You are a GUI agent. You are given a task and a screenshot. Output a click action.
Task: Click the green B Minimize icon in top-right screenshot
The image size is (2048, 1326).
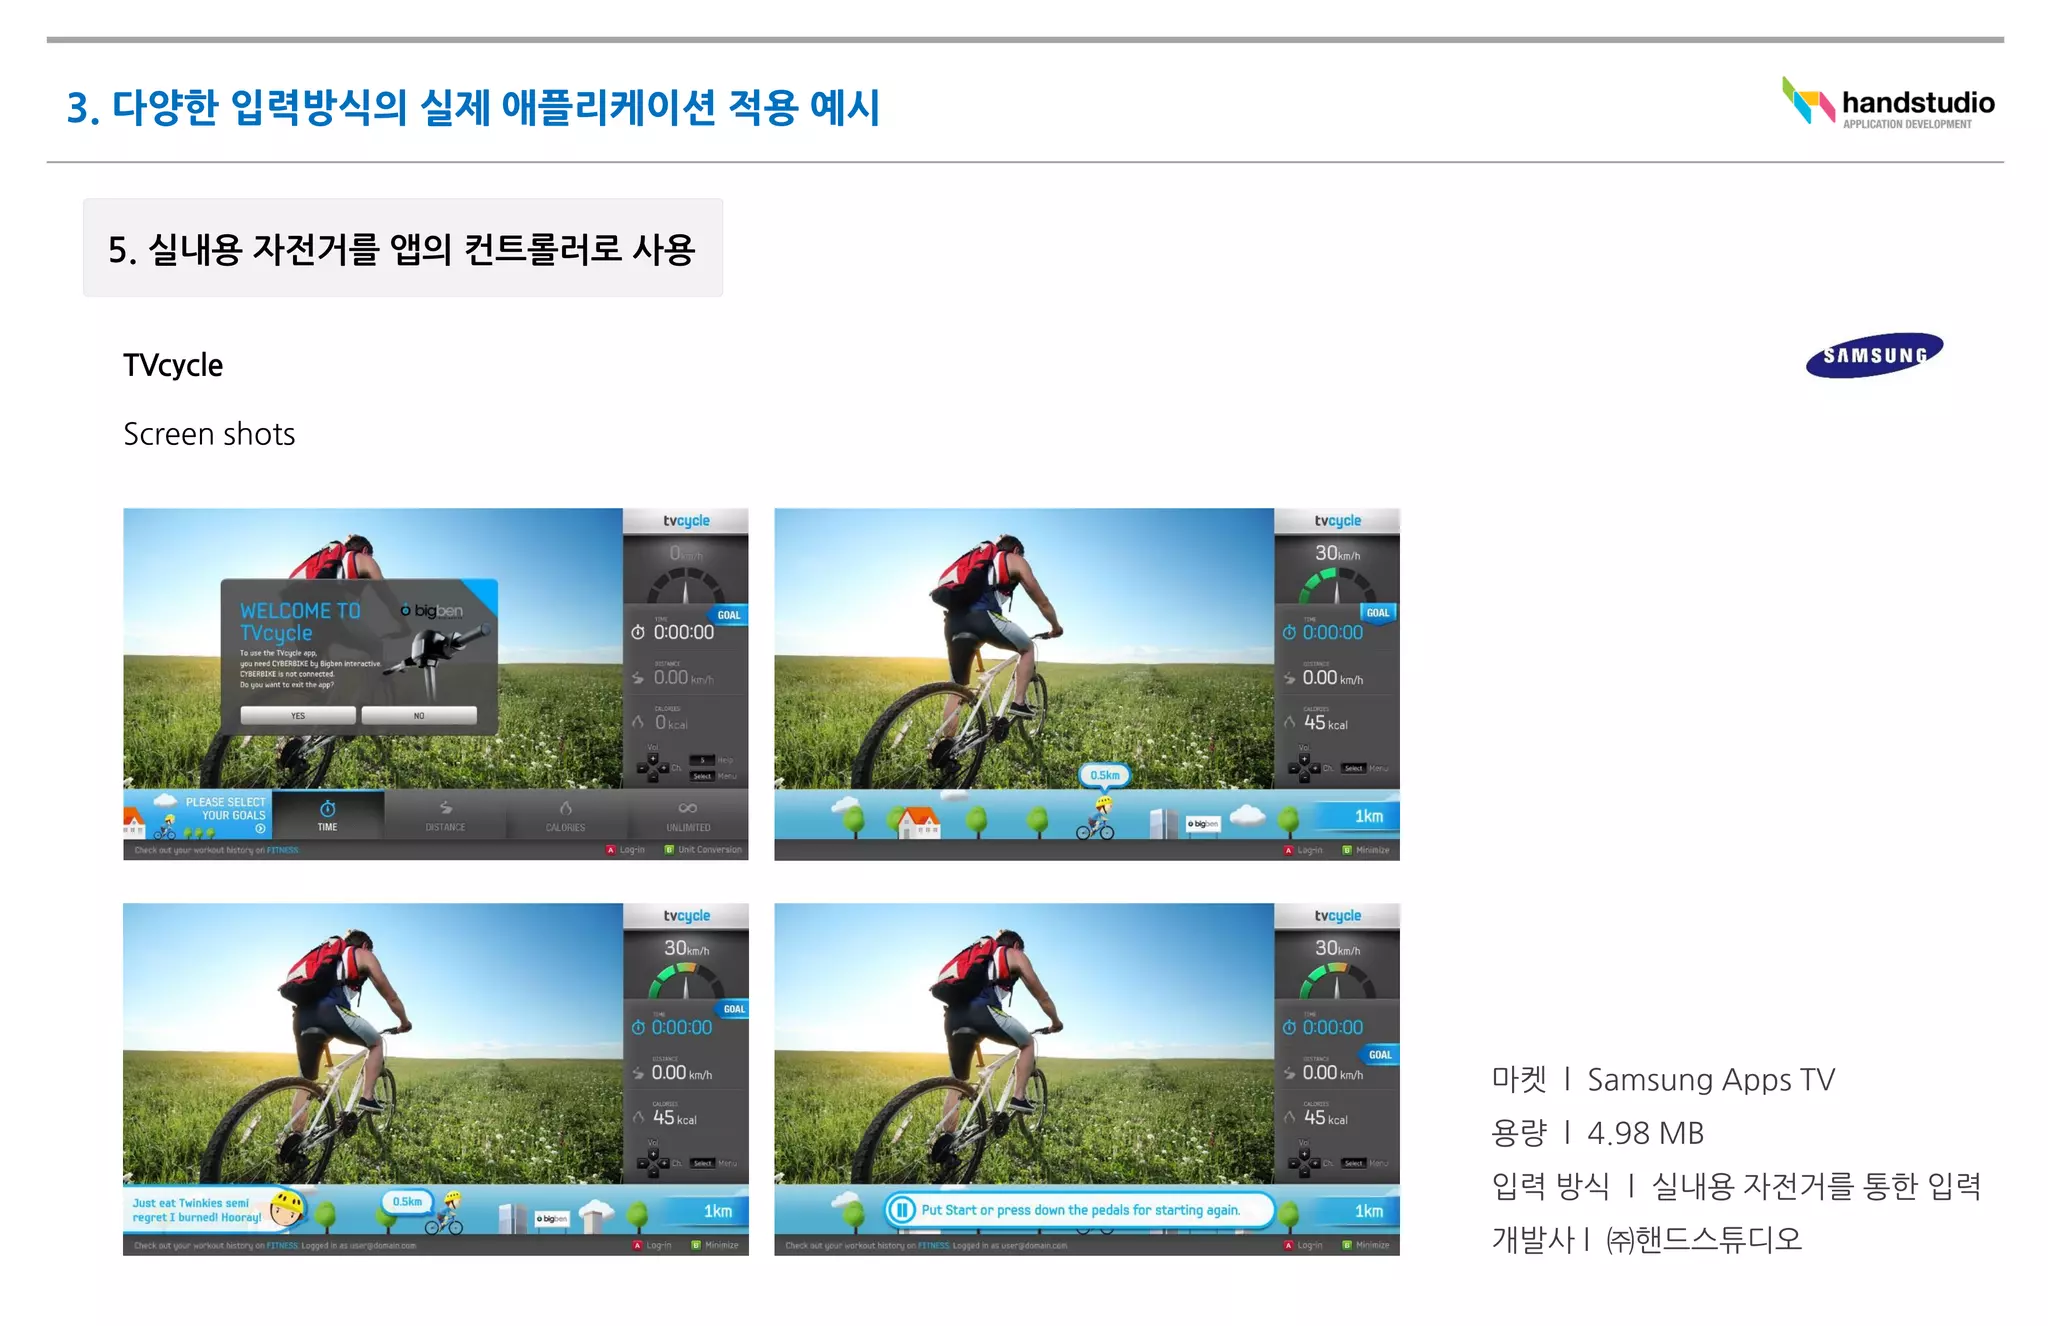(x=1347, y=850)
